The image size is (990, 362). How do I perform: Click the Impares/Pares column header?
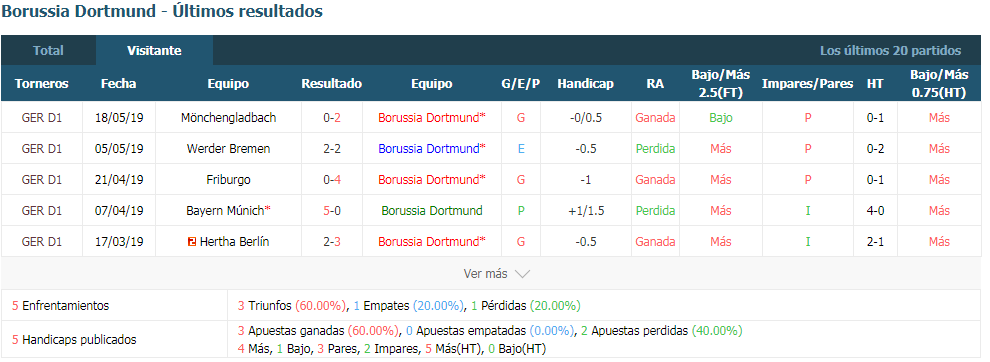pos(808,83)
